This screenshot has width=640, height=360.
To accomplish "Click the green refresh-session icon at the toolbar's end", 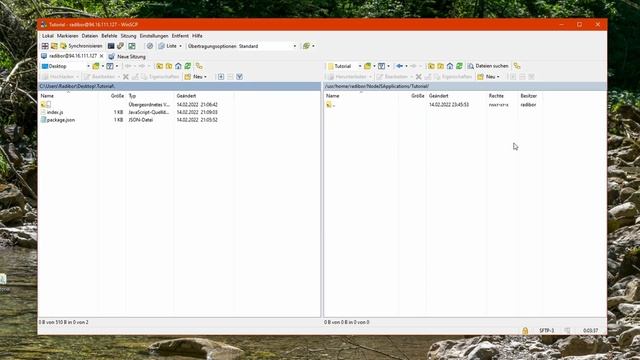I will [x=307, y=46].
